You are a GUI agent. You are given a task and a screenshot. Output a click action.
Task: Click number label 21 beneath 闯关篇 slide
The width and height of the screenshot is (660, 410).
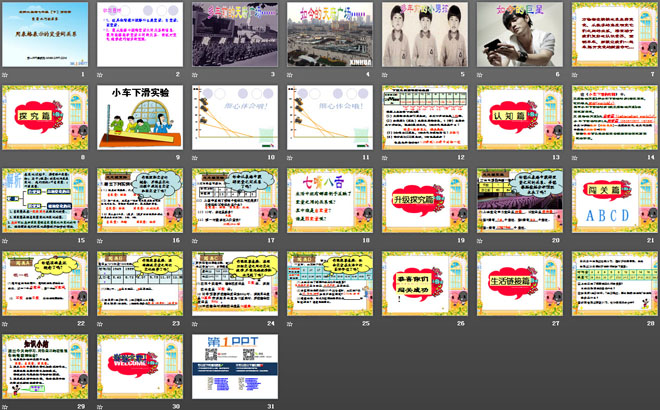tap(651, 240)
